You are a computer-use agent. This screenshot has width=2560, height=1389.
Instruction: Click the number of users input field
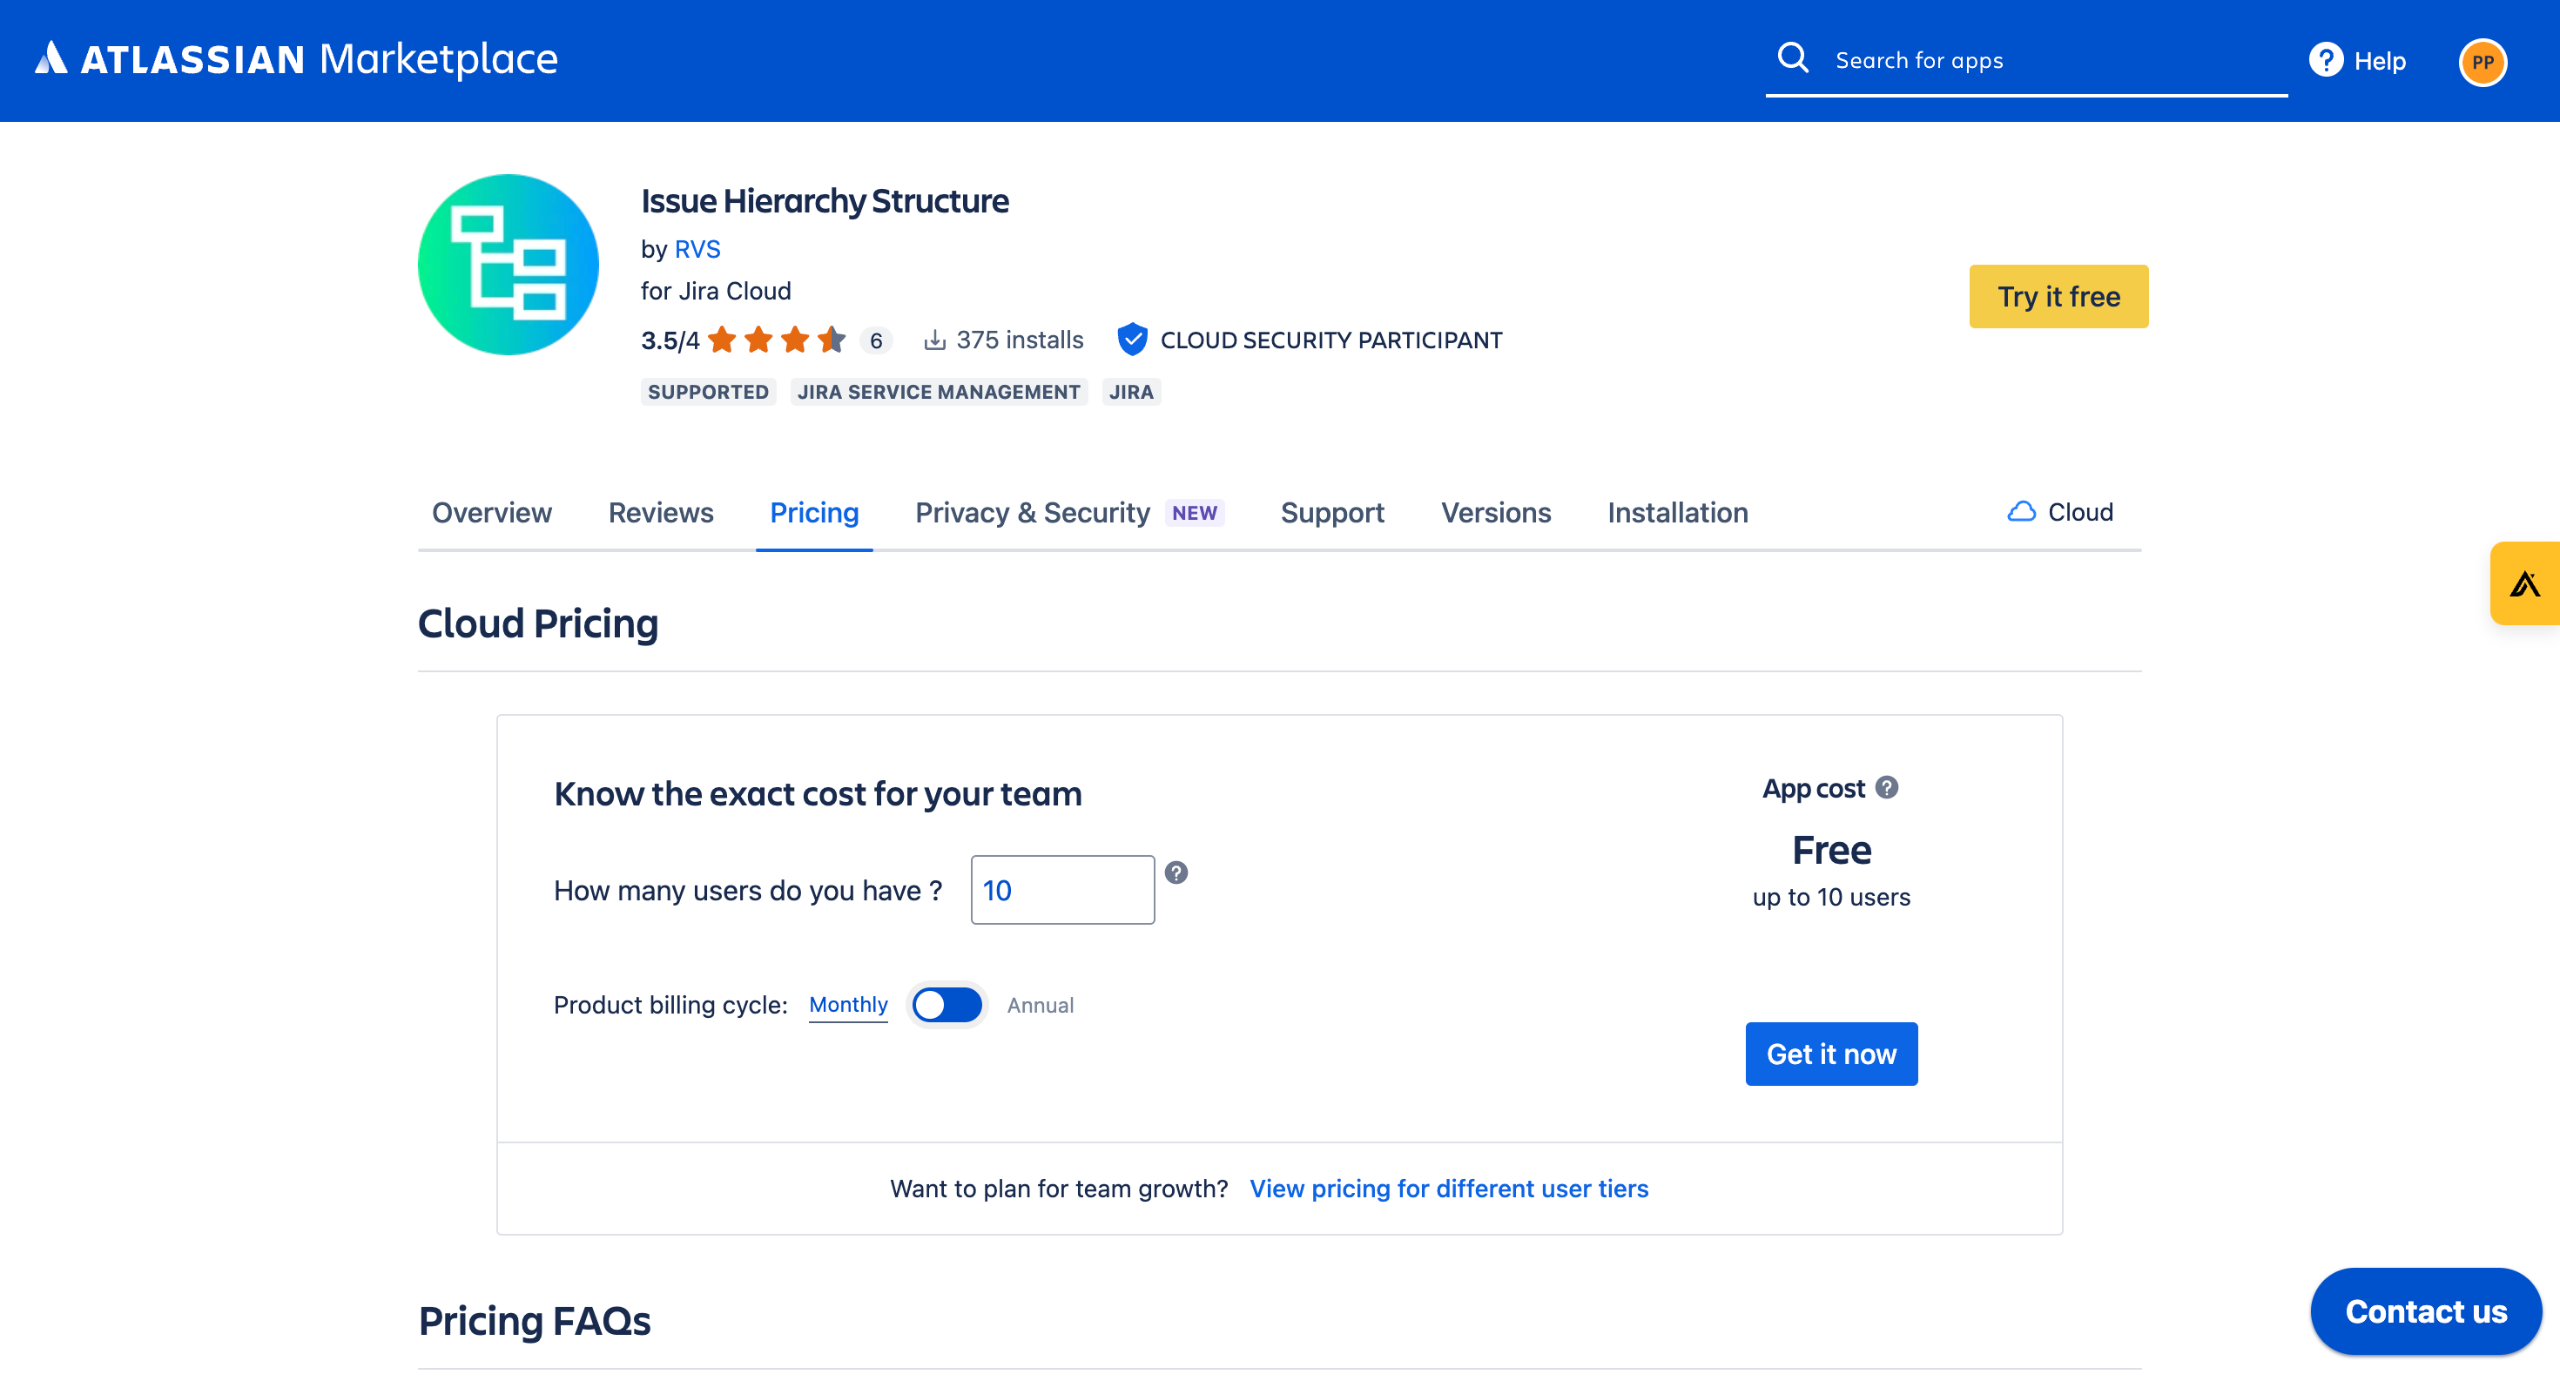point(1062,890)
